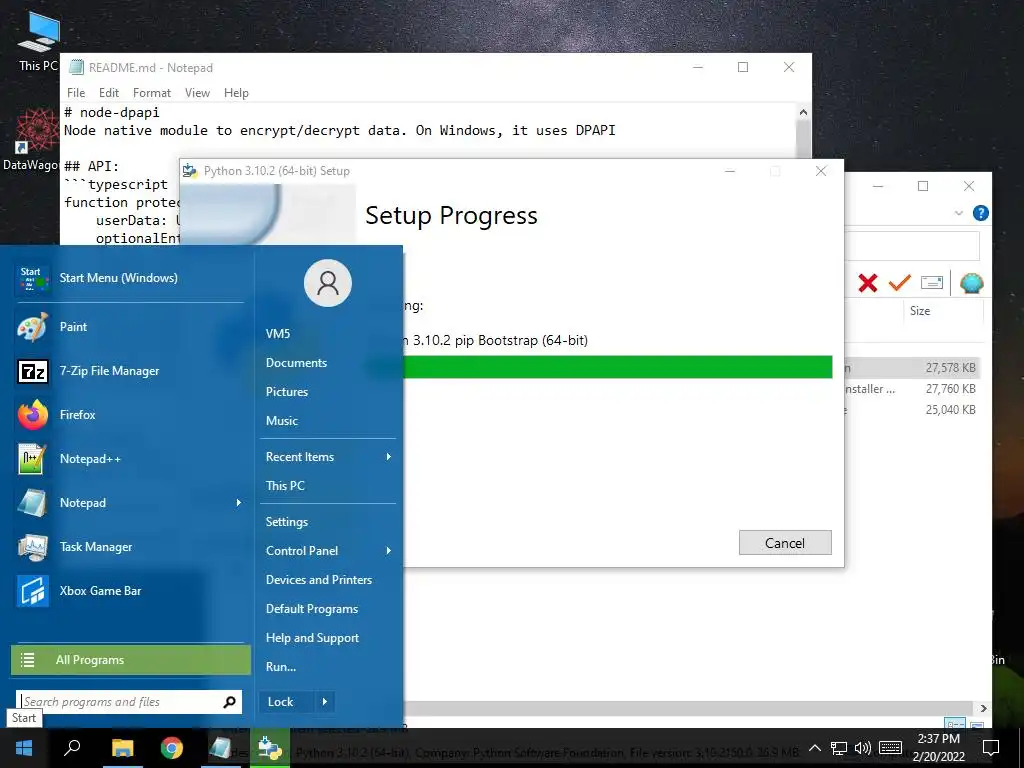Screen dimensions: 1024x768
Task: Click the Windows Start button
Action: (x=24, y=748)
